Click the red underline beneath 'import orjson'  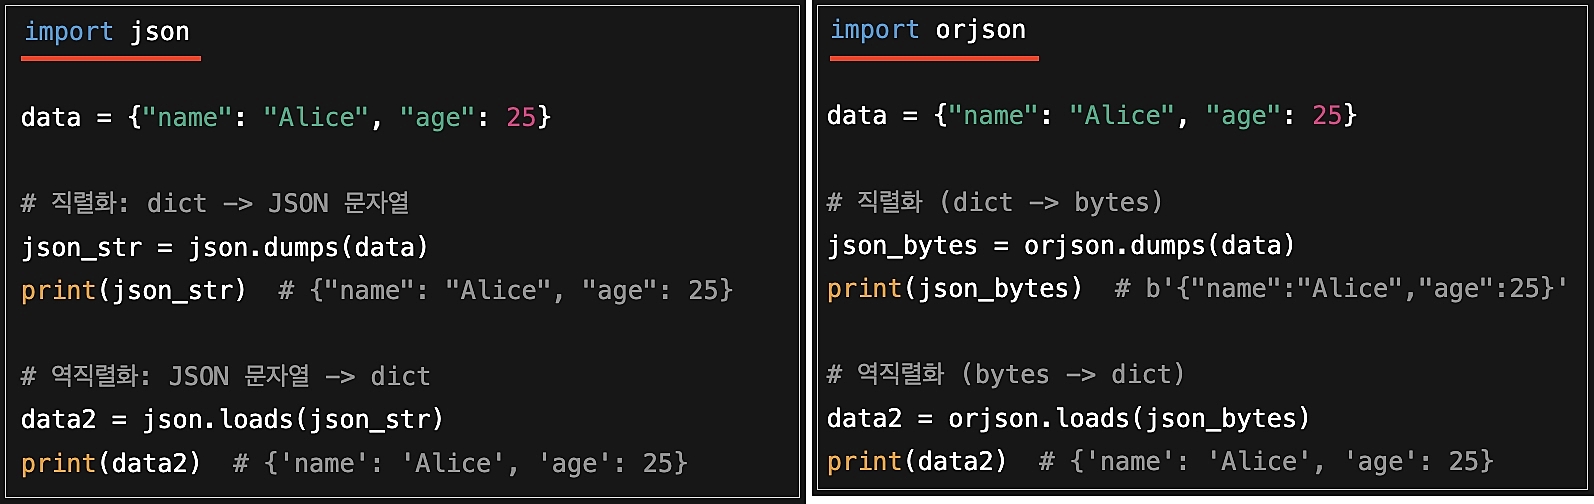933,58
